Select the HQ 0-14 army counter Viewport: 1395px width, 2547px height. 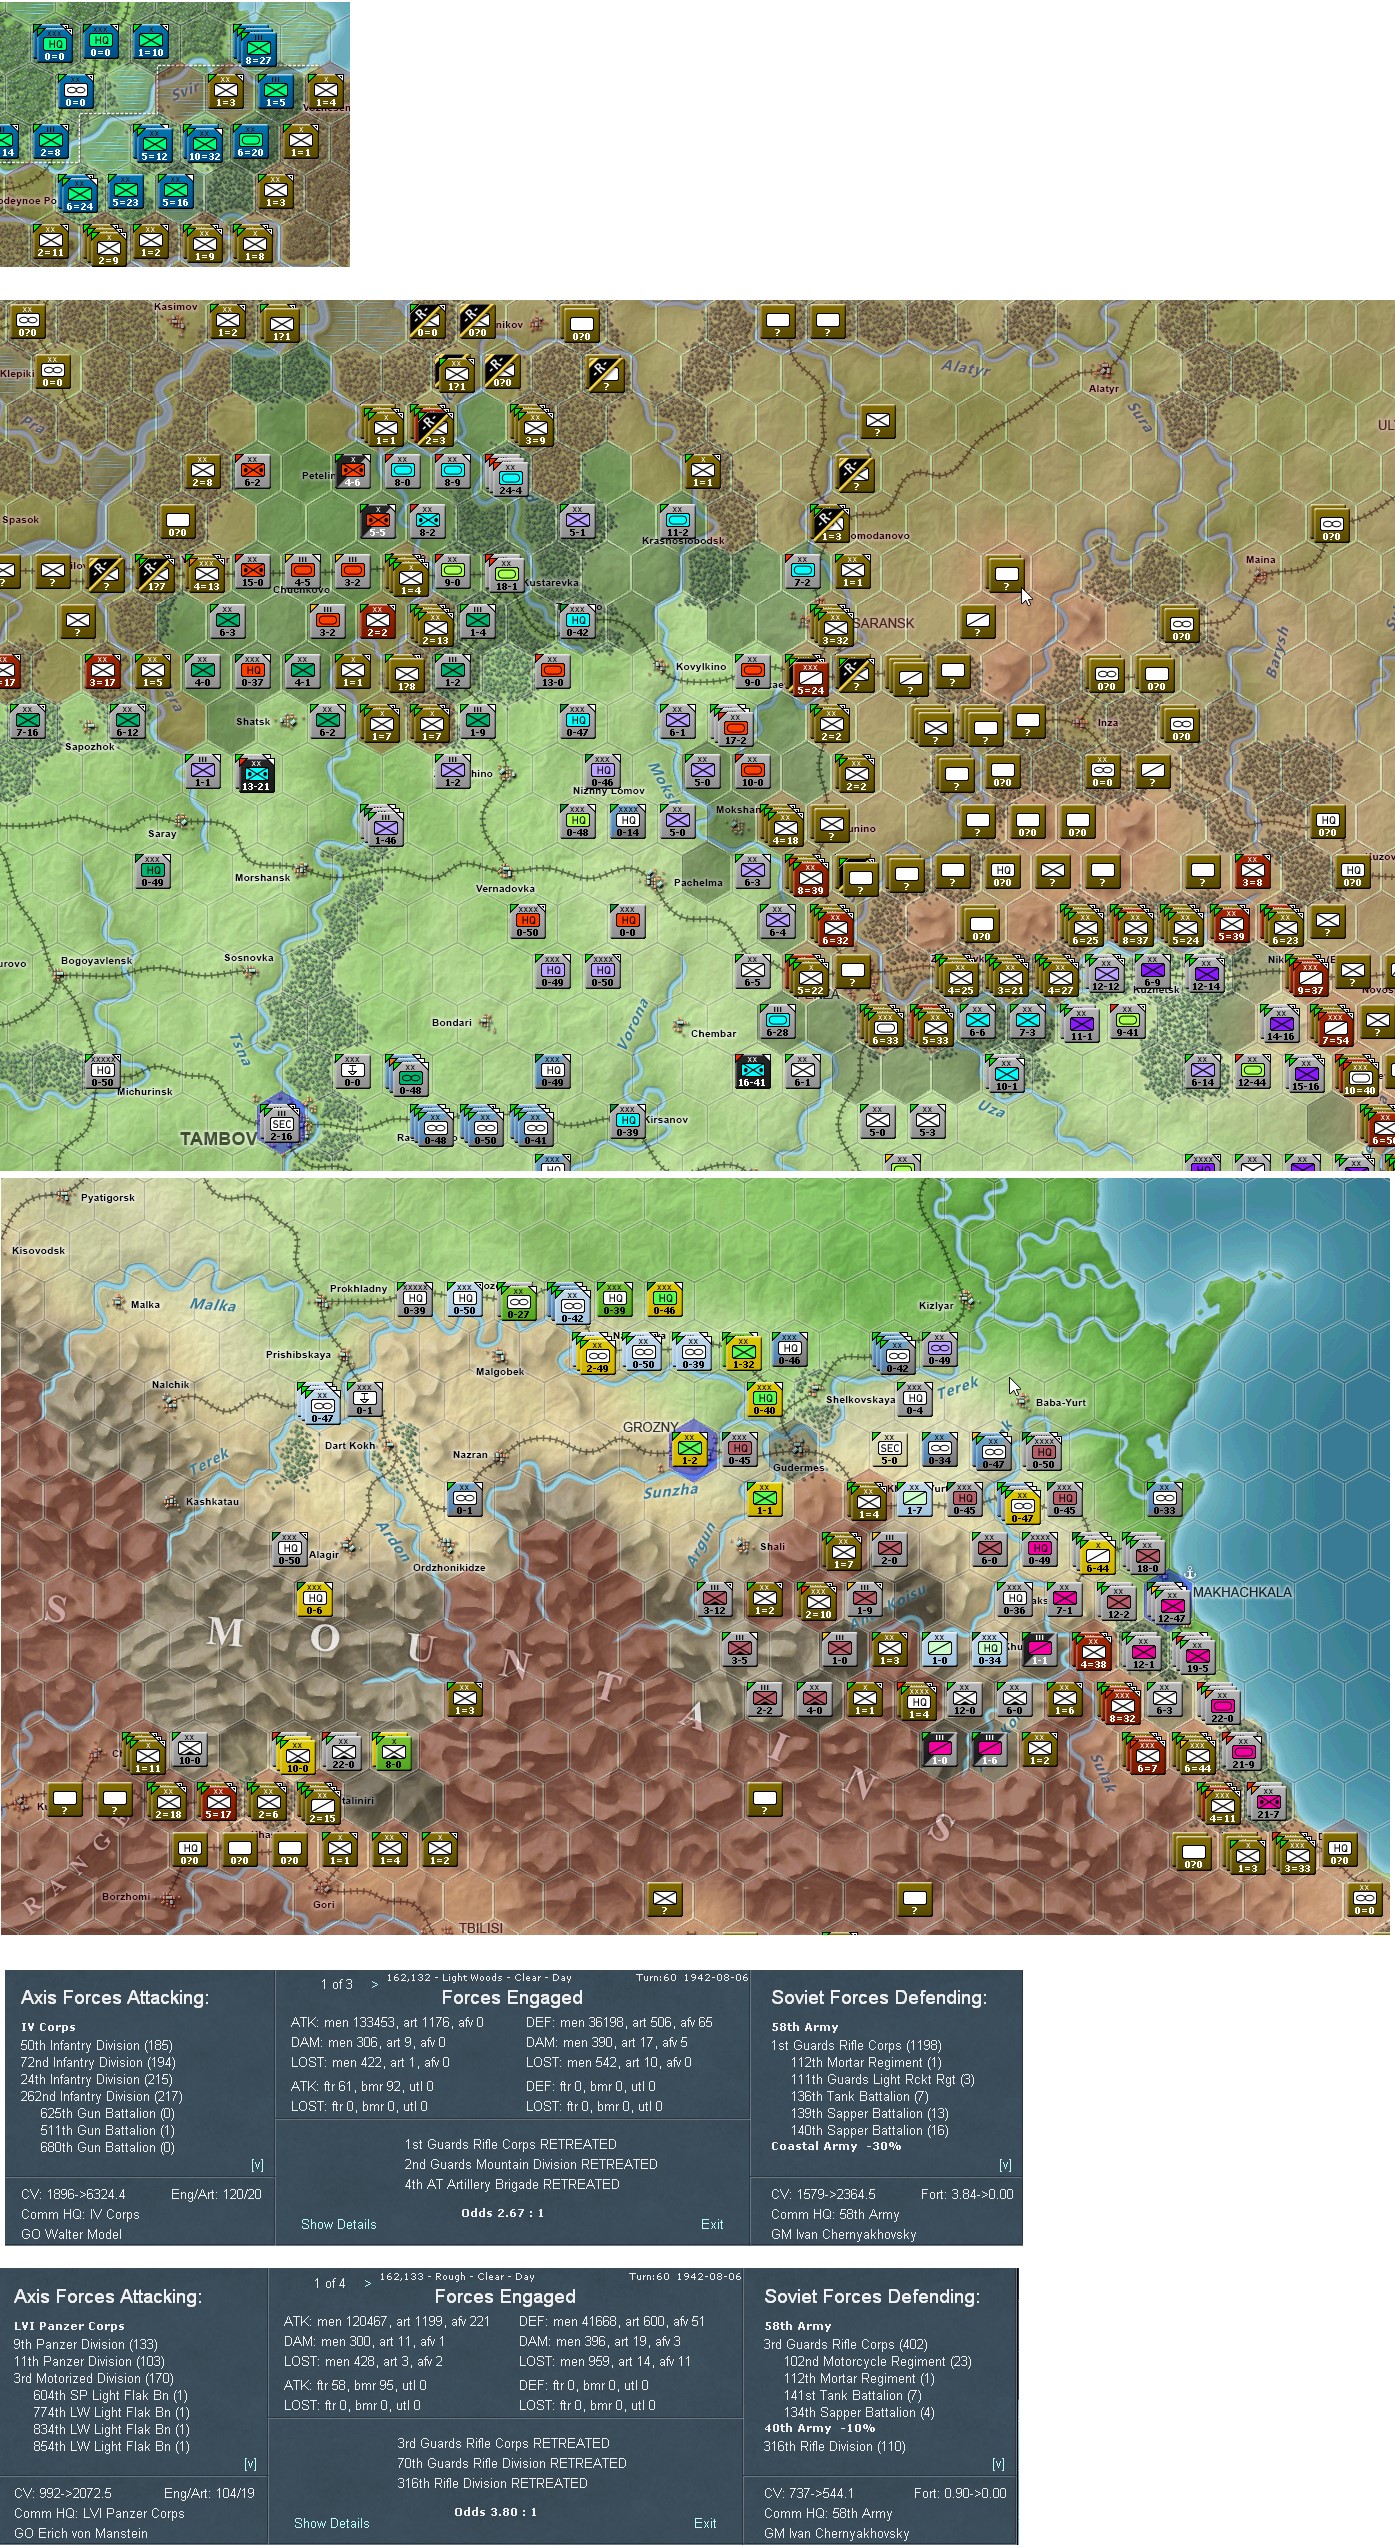pyautogui.click(x=628, y=820)
